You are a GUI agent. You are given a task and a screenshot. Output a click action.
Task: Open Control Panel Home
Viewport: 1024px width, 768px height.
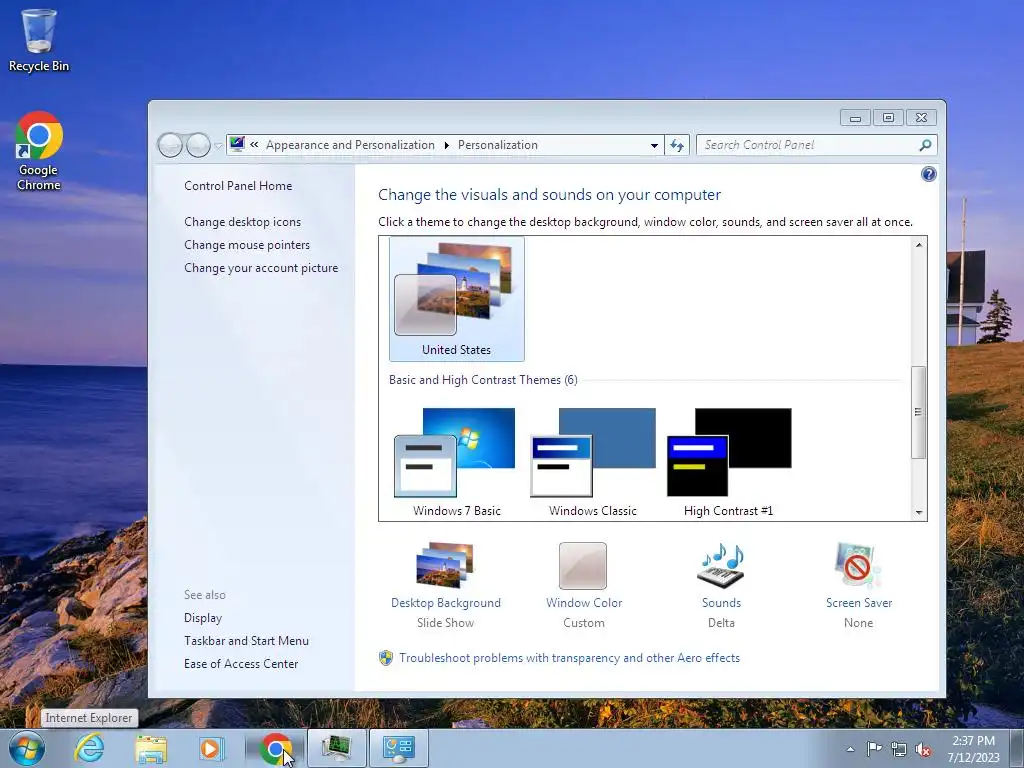[238, 185]
